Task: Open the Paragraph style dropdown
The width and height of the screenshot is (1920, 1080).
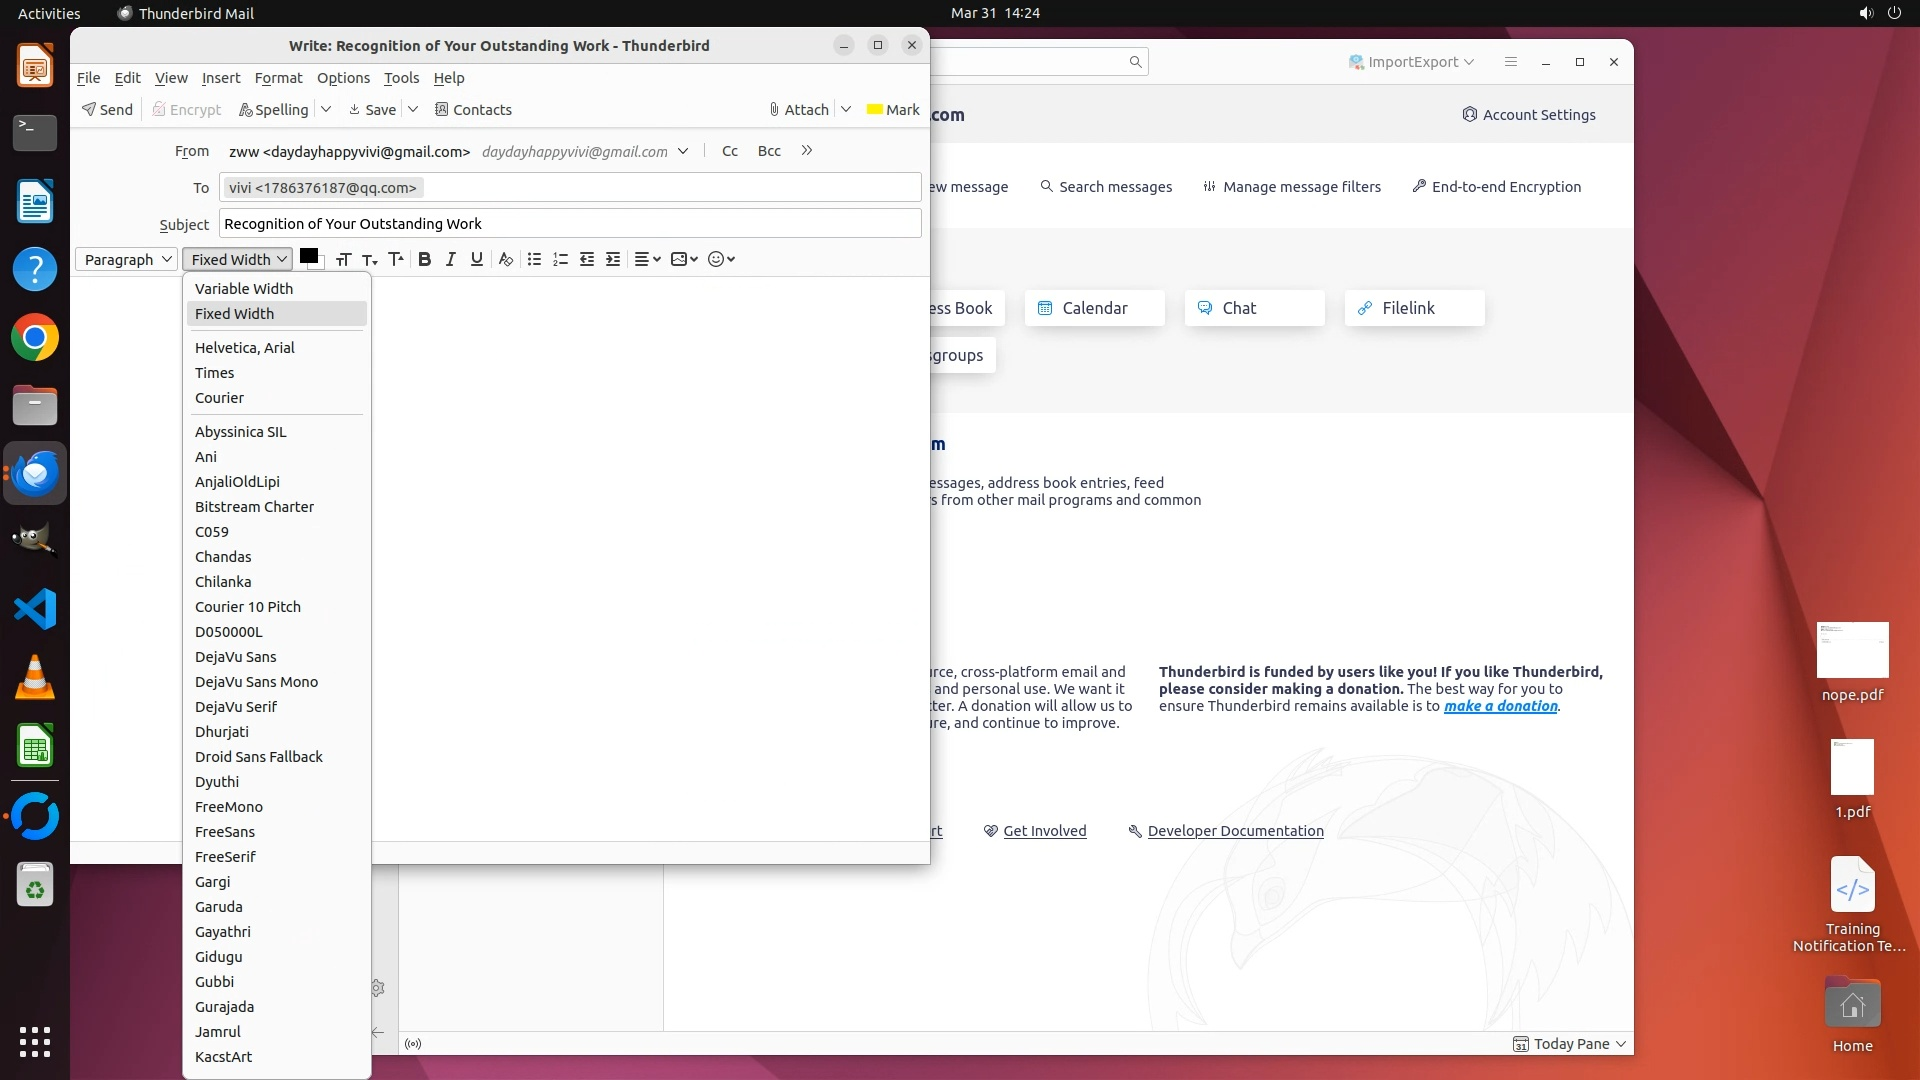Action: [126, 259]
